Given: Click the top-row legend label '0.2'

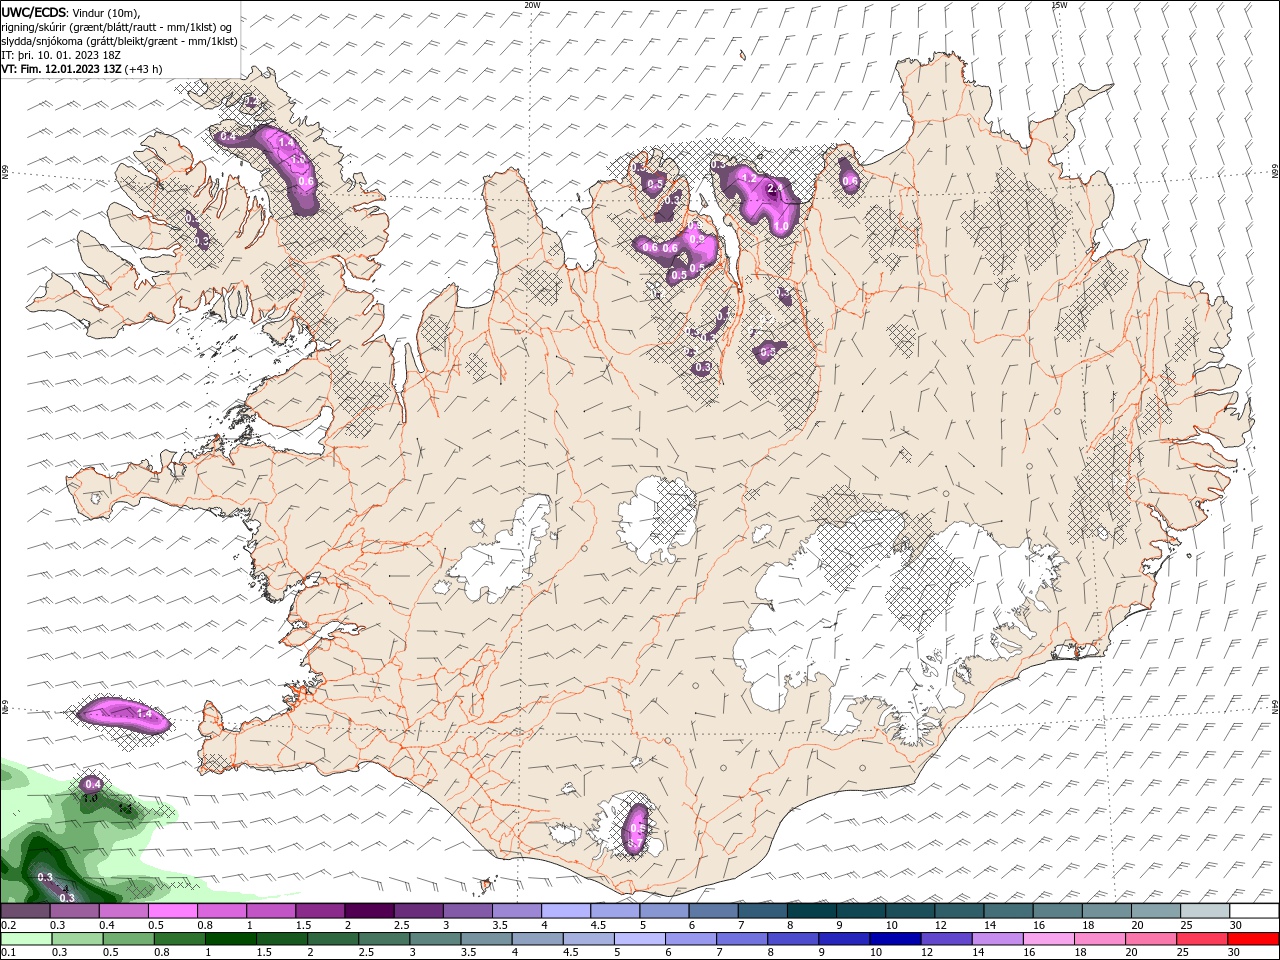Looking at the screenshot, I should tap(9, 925).
